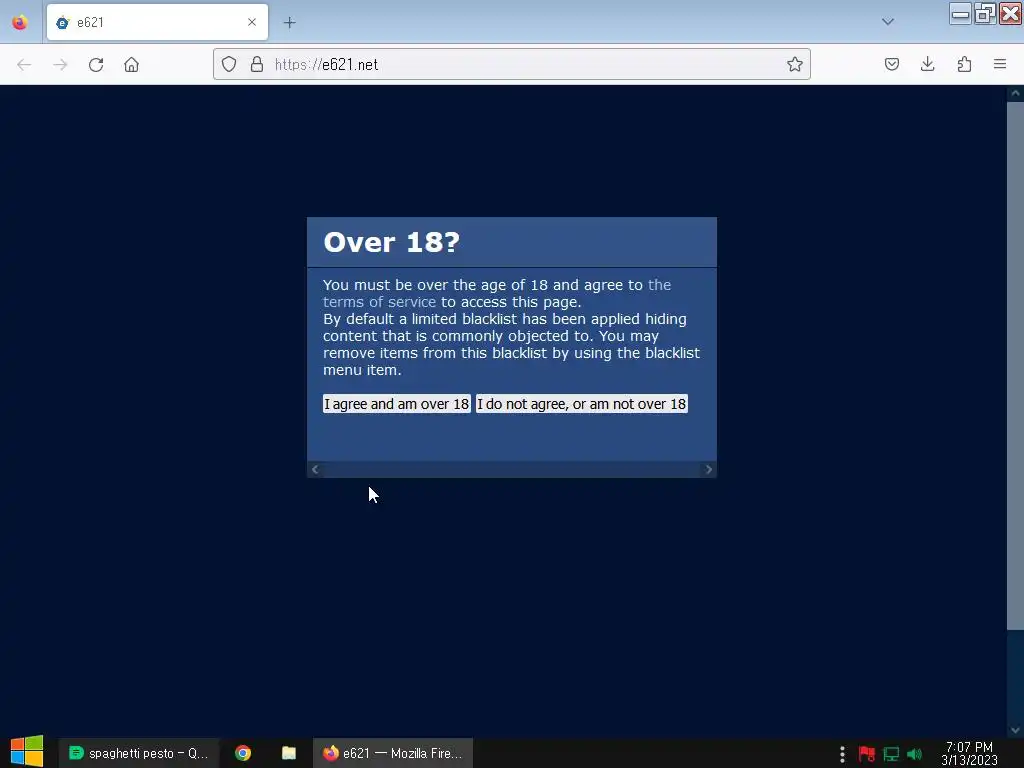1024x768 pixels.
Task: Reload the current page
Action: (96, 65)
